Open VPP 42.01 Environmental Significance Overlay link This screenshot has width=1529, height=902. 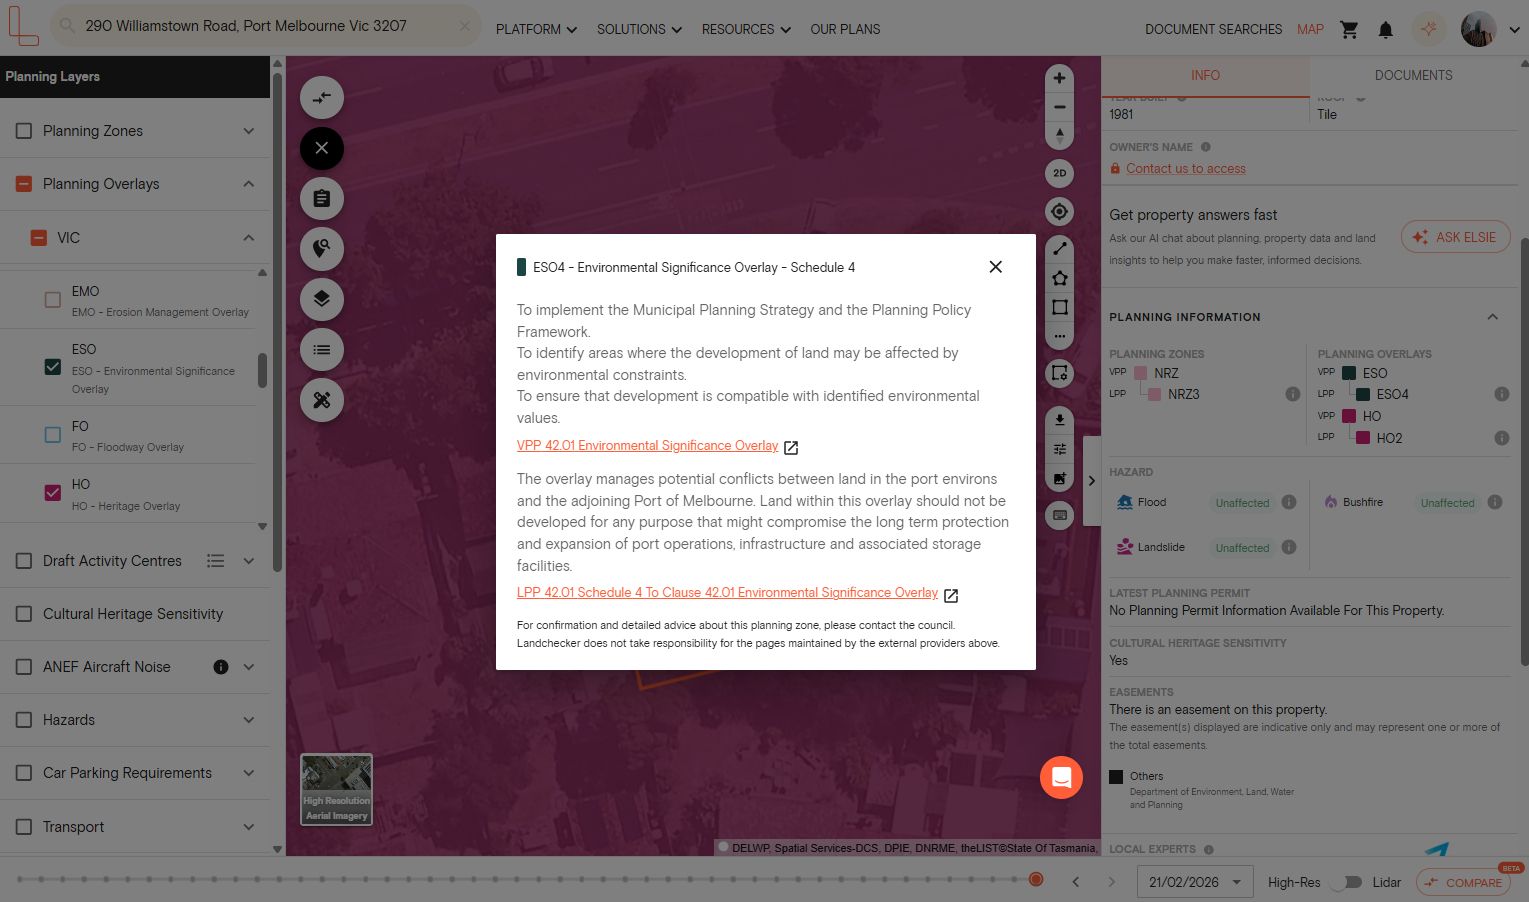click(x=648, y=446)
